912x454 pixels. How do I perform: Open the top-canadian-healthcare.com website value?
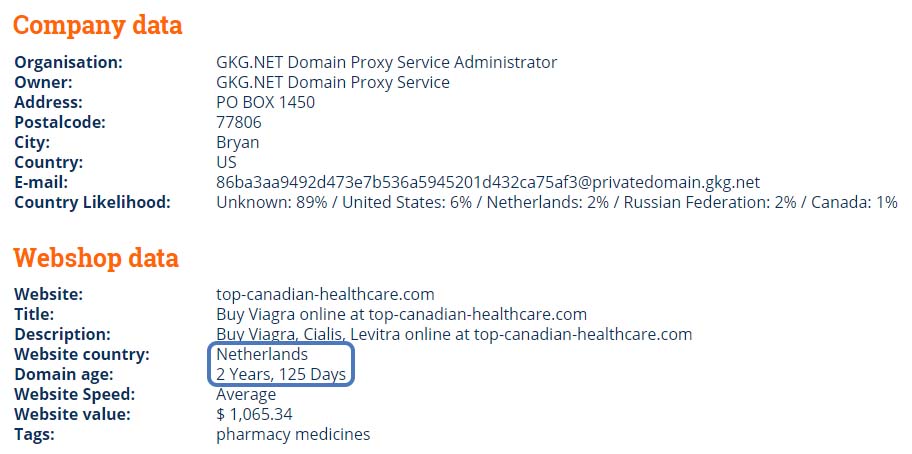point(325,295)
